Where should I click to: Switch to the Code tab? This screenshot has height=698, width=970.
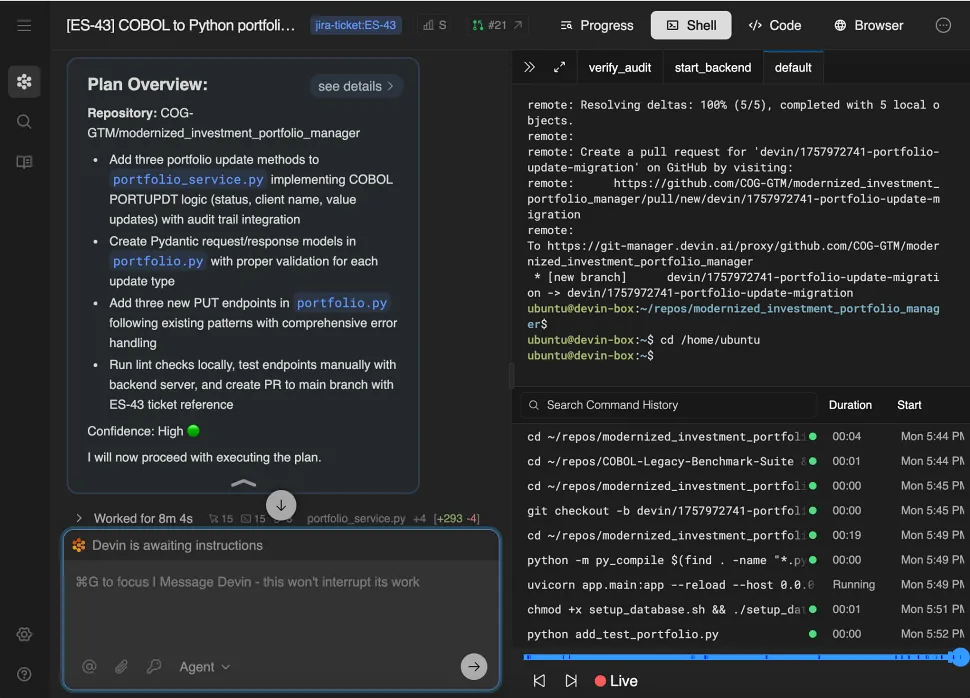click(775, 25)
